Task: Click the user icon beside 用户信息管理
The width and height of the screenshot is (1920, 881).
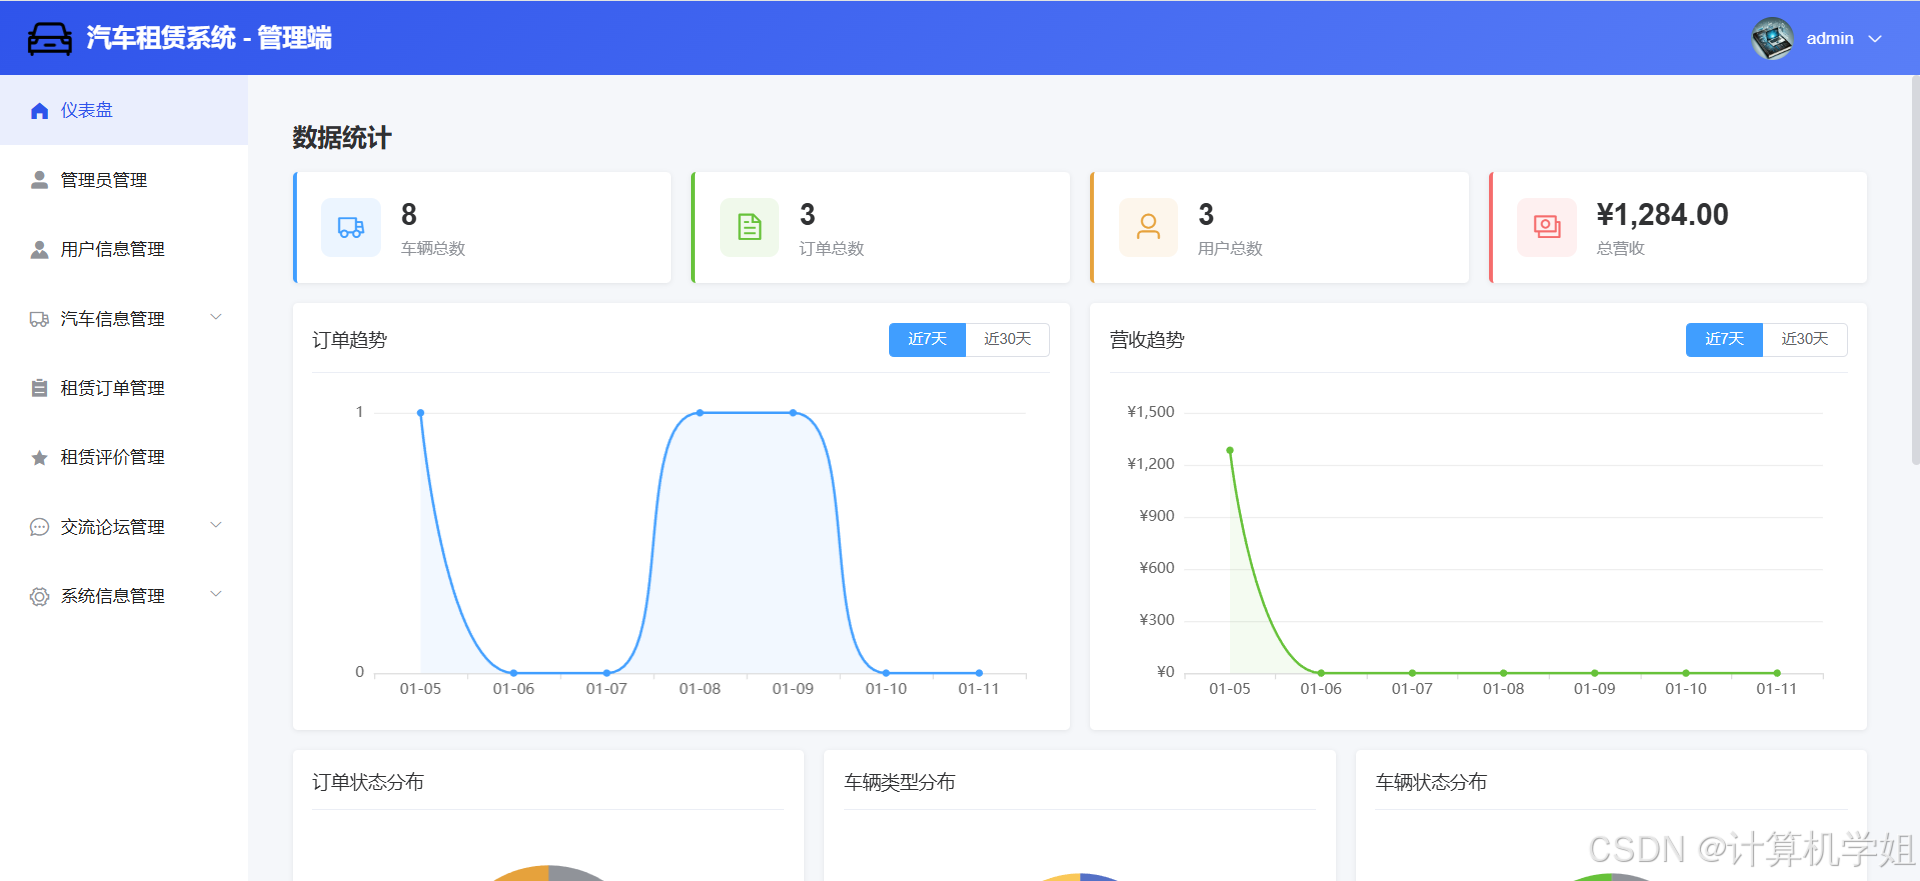Action: pos(39,249)
